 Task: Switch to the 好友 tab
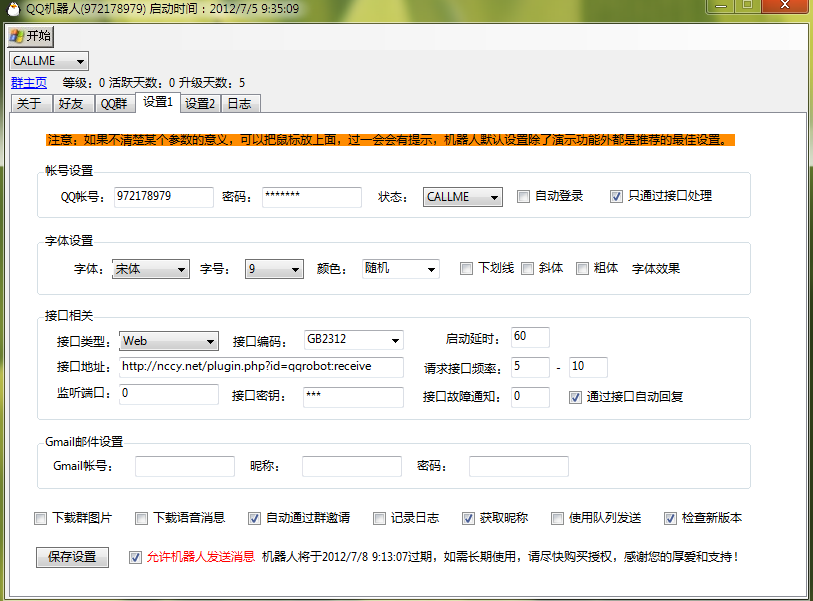coord(72,104)
